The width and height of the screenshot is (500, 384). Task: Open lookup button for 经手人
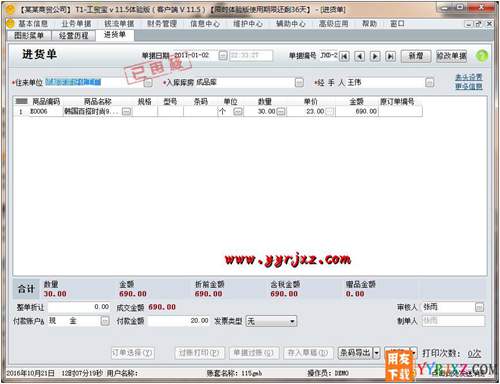[430, 82]
